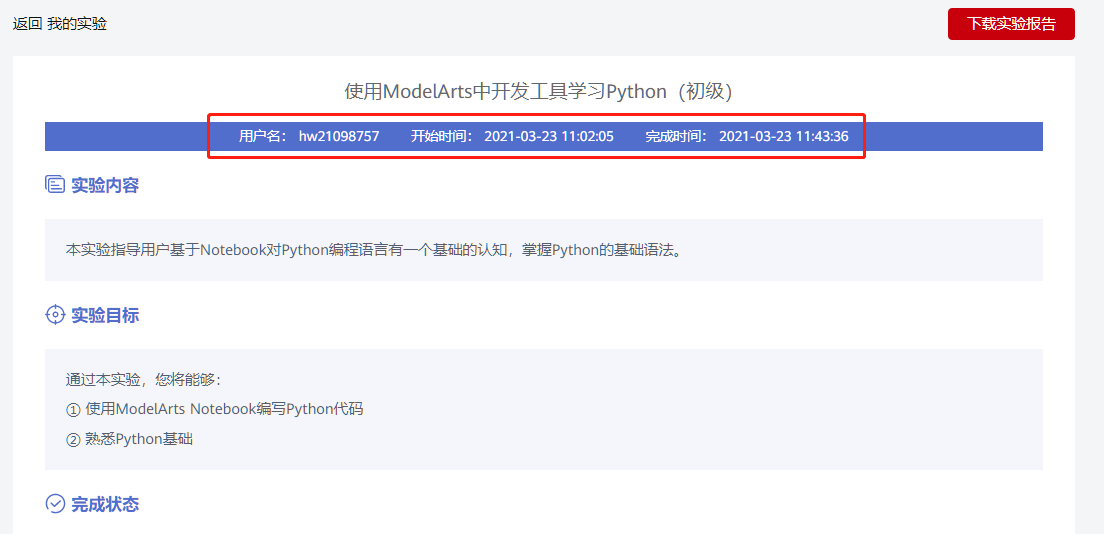Click goal ① 使用ModelArts Notebook编写Python代码
Image resolution: width=1104 pixels, height=534 pixels.
tap(215, 409)
